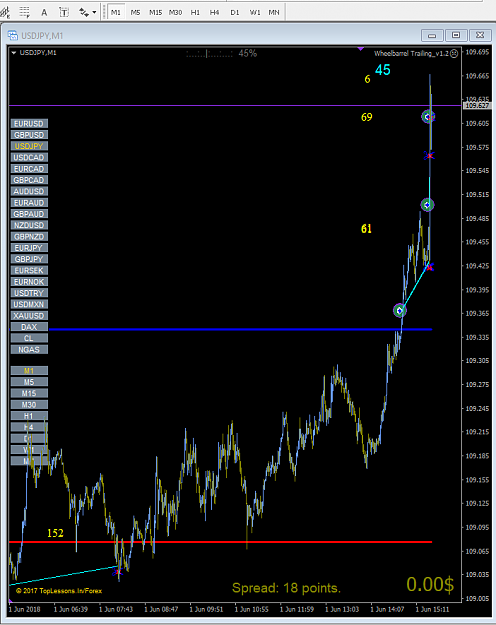Screen dimensions: 496x625
Task: Switch toolbar timeframe to M1
Action: (x=116, y=12)
